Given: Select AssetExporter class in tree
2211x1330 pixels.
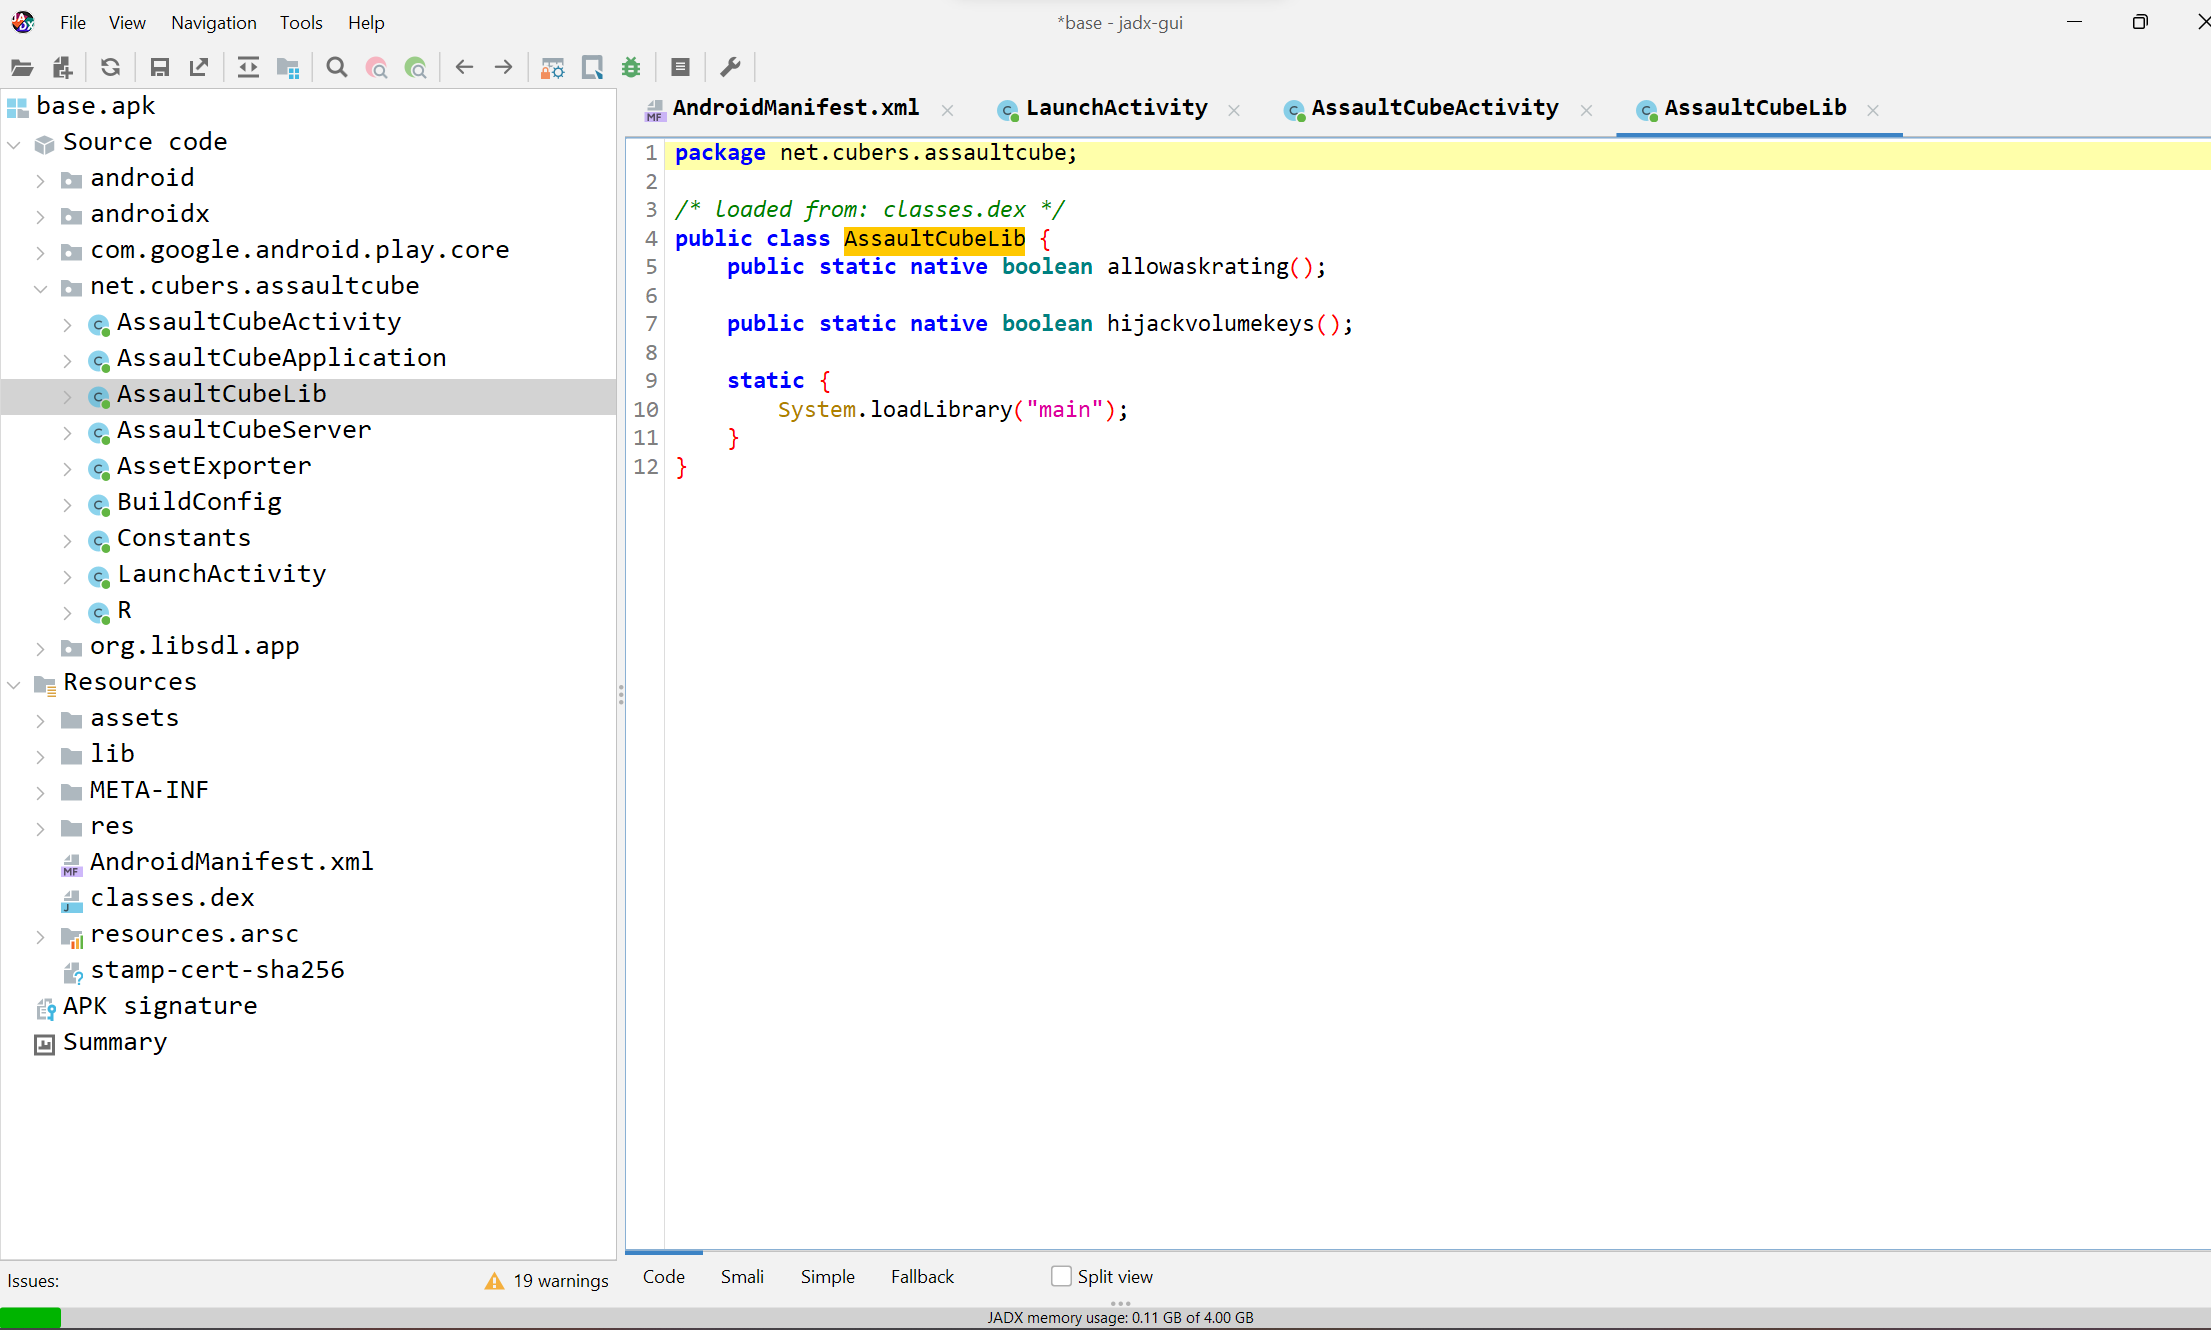Looking at the screenshot, I should click(x=214, y=466).
